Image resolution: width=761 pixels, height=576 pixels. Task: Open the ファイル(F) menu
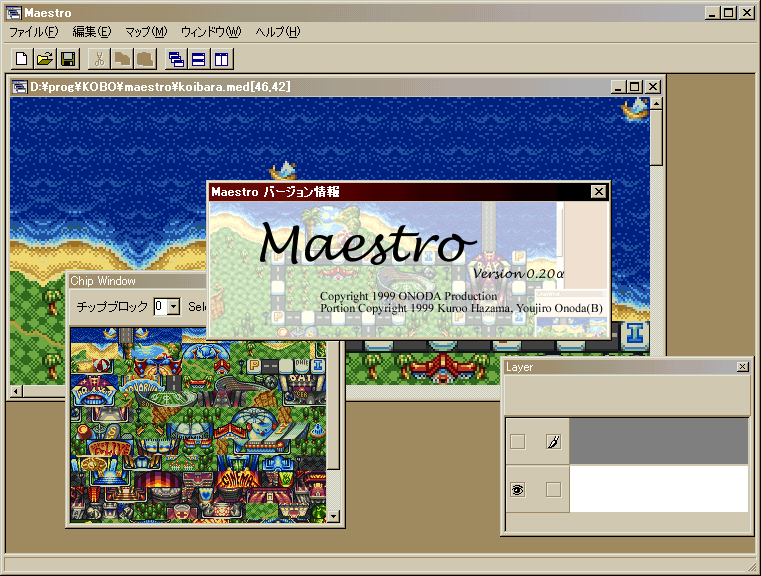33,32
